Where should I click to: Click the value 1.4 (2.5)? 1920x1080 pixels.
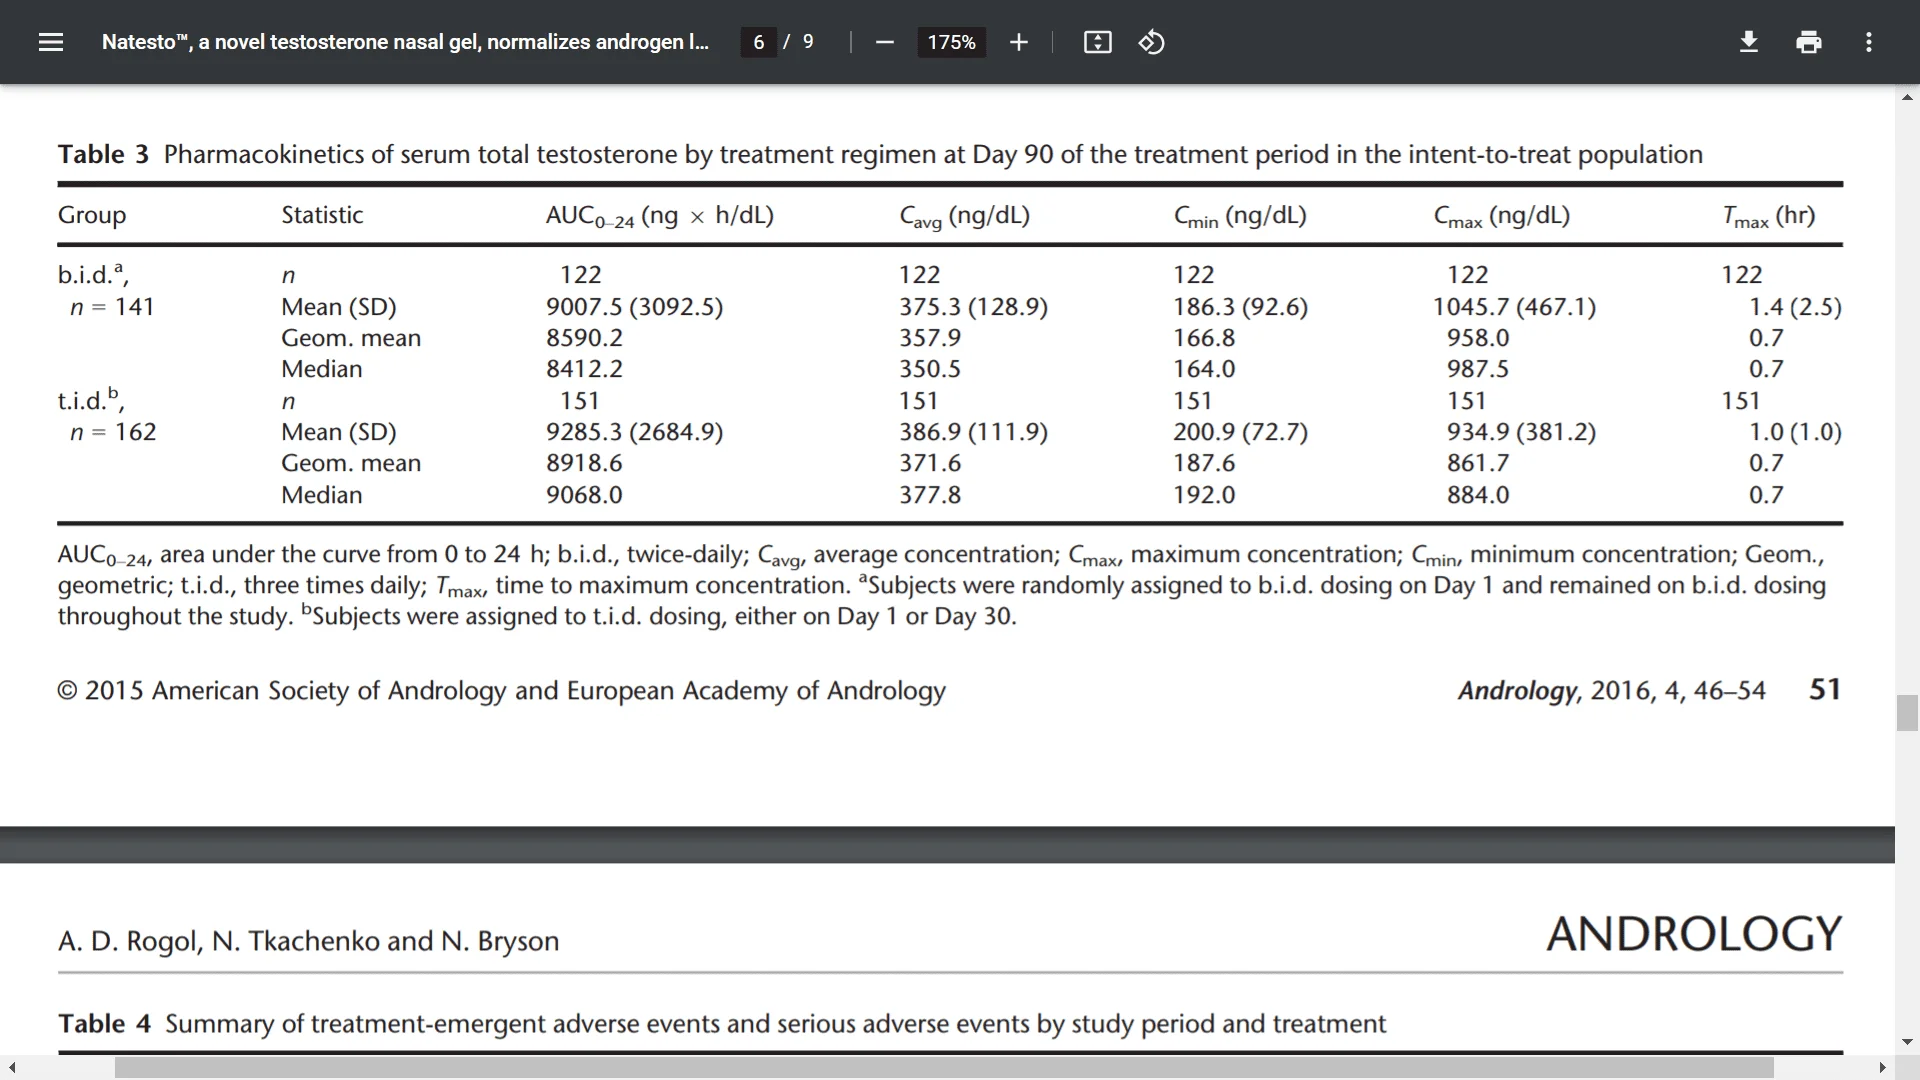tap(1795, 307)
